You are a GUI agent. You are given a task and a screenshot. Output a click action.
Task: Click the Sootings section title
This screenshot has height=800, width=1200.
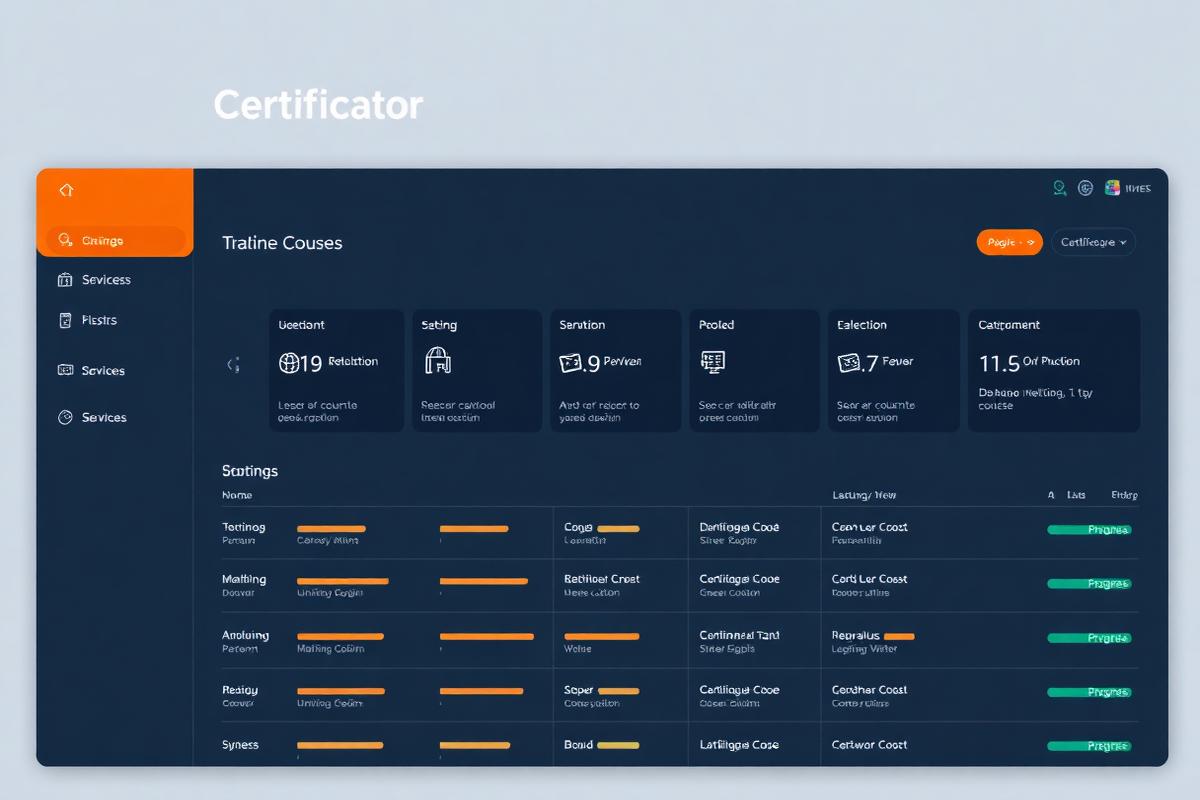250,471
